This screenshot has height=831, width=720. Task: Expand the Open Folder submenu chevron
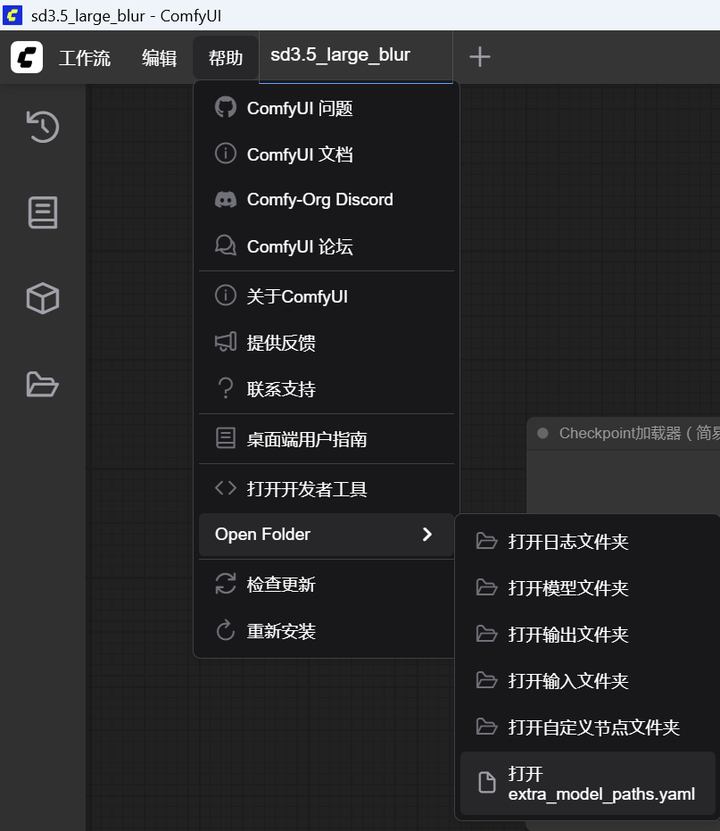click(427, 534)
